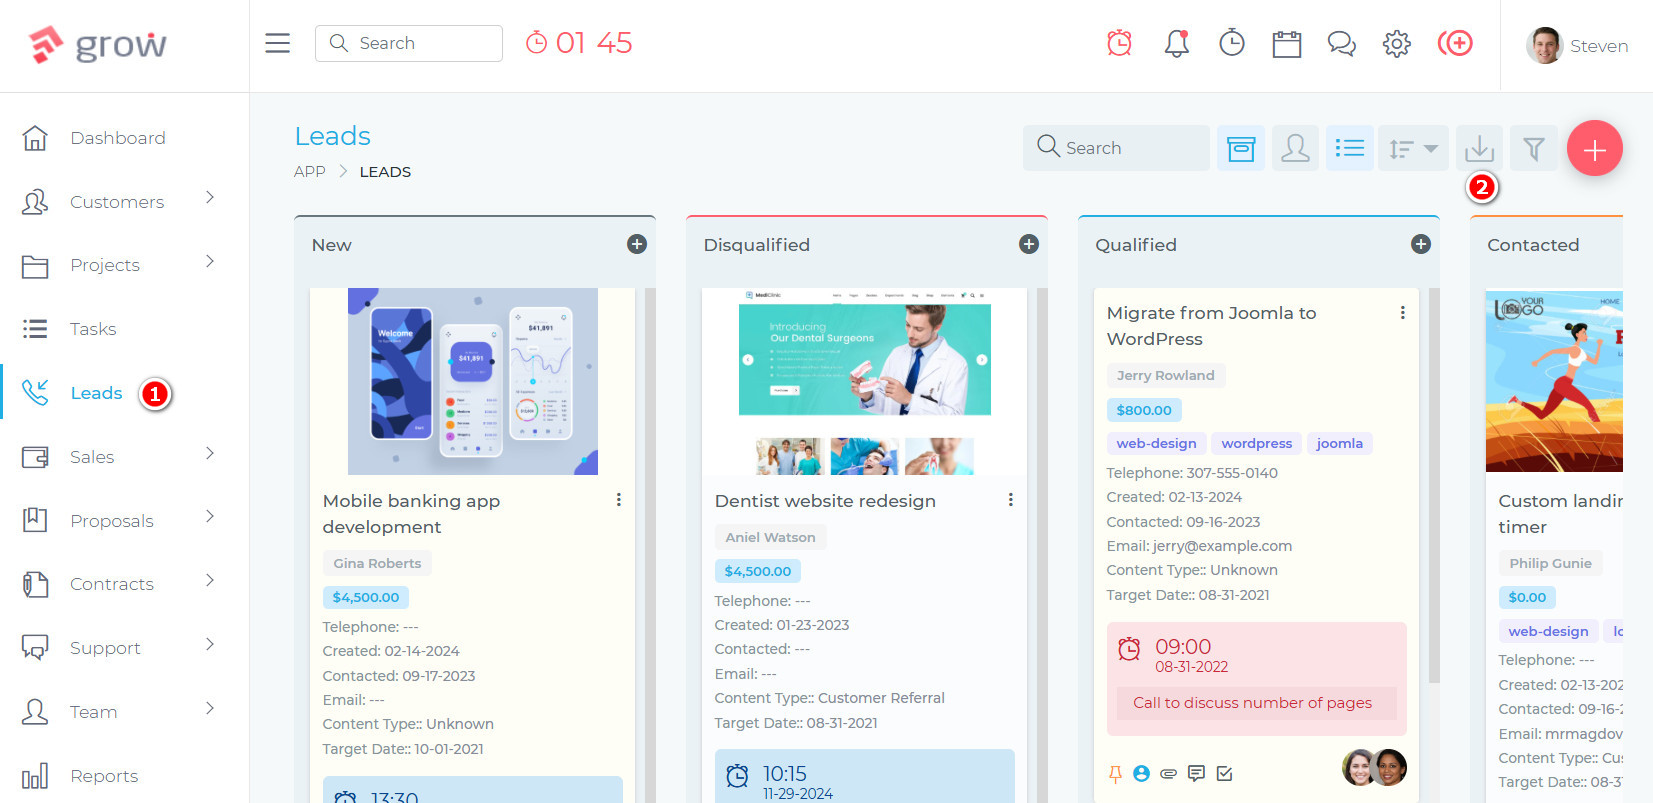Click the wordpress tag on Joomla card
The width and height of the screenshot is (1653, 803).
(x=1257, y=443)
